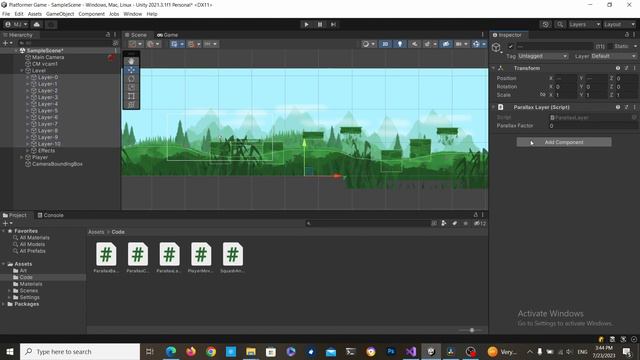Toggle the GameObject active checkbox in Inspector
Viewport: 640px width, 360px height.
click(x=511, y=47)
